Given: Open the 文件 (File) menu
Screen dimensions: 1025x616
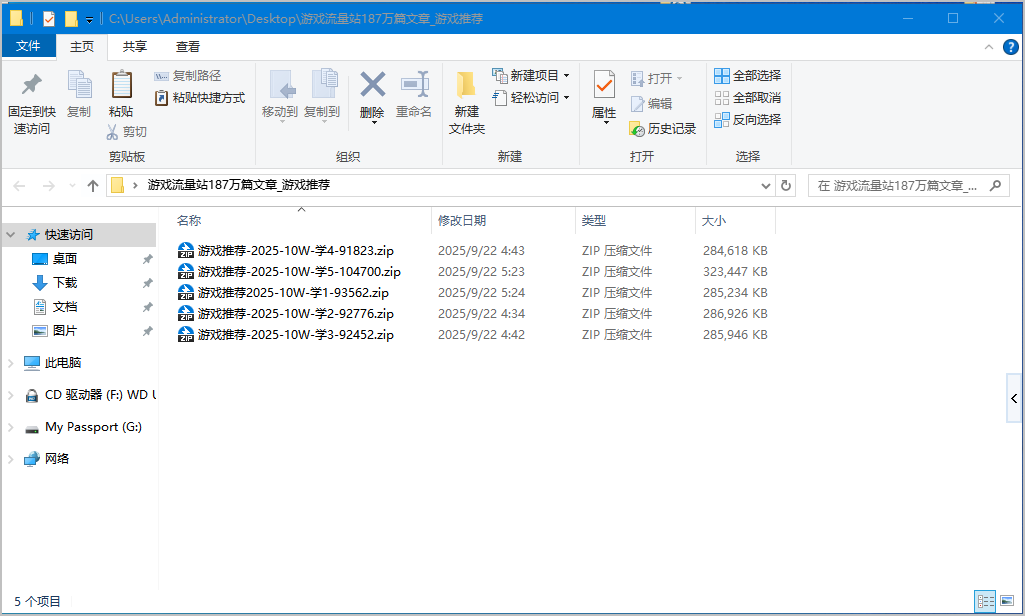Looking at the screenshot, I should point(28,45).
